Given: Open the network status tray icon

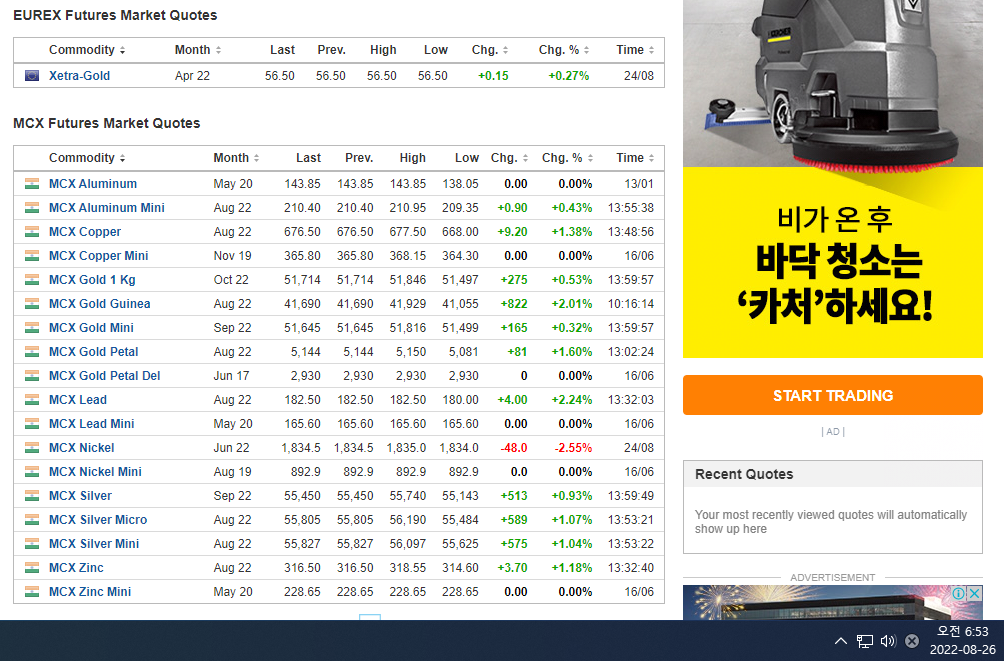Looking at the screenshot, I should click(865, 641).
